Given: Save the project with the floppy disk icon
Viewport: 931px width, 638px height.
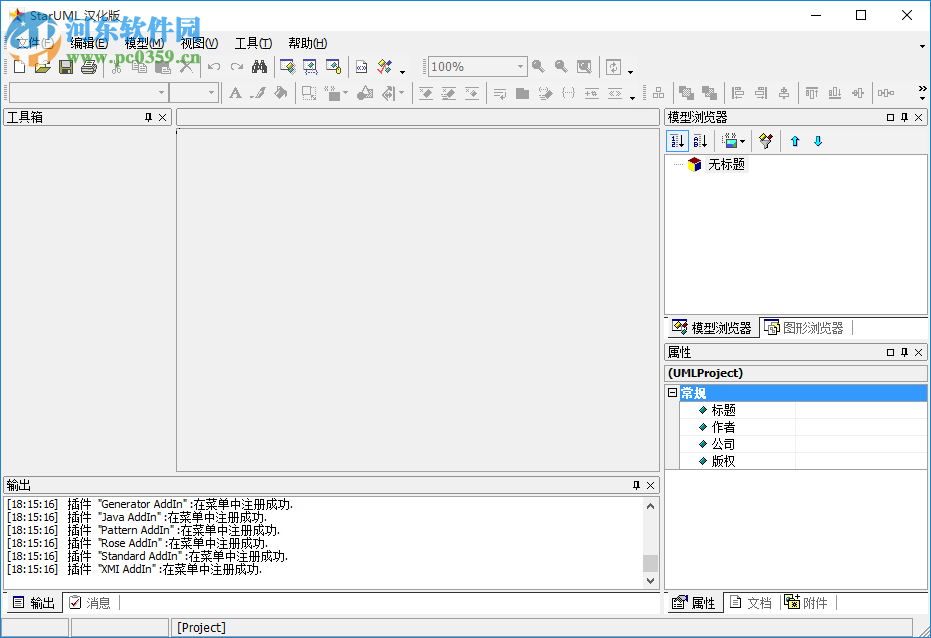Looking at the screenshot, I should 65,66.
